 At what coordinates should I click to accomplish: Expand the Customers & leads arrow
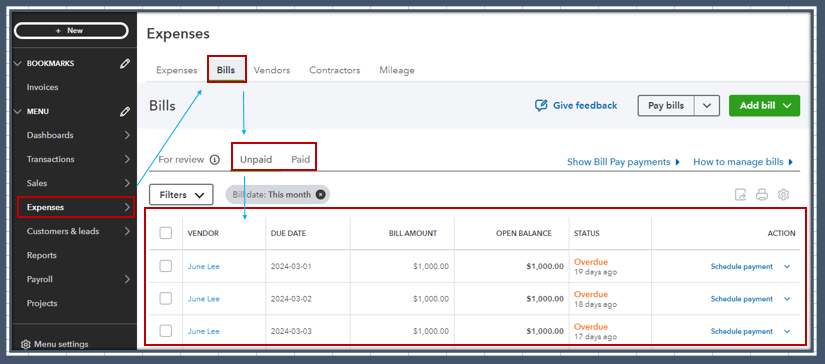(127, 231)
